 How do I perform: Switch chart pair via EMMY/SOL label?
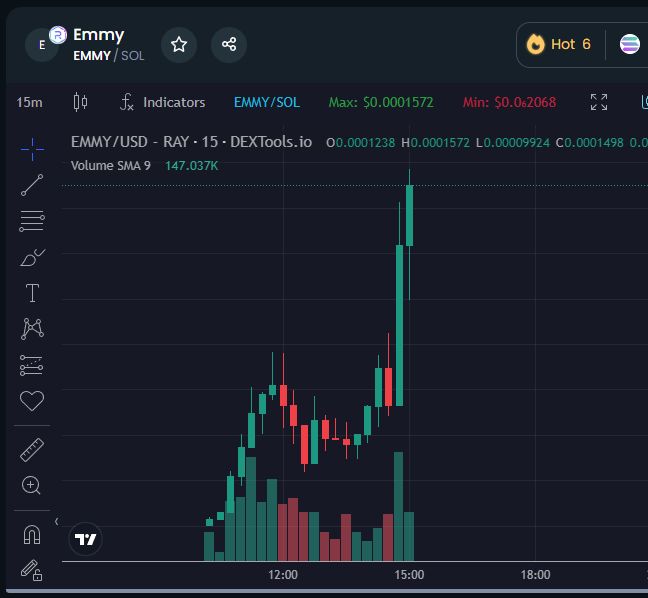coord(267,102)
